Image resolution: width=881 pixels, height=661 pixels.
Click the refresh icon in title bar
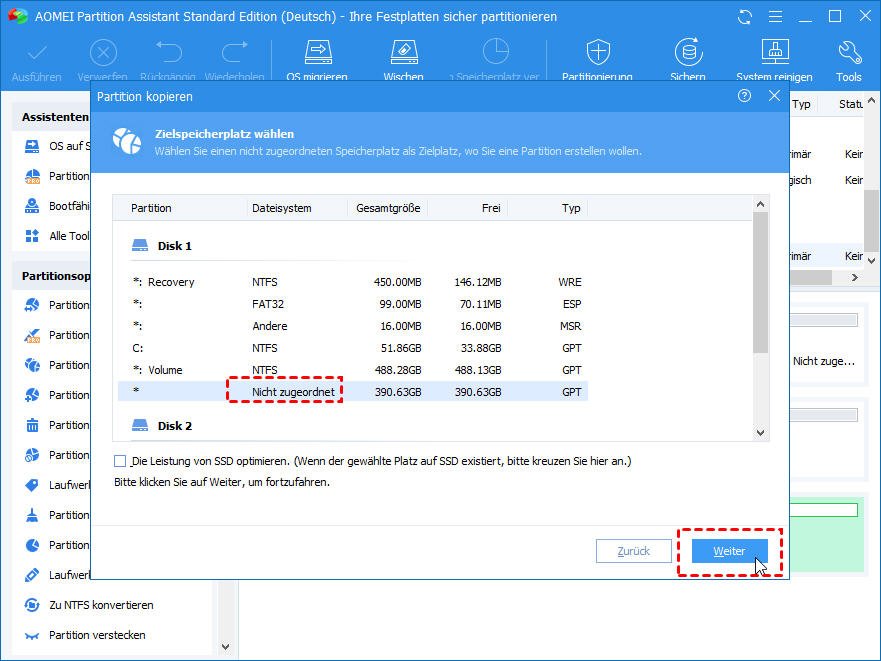[744, 17]
